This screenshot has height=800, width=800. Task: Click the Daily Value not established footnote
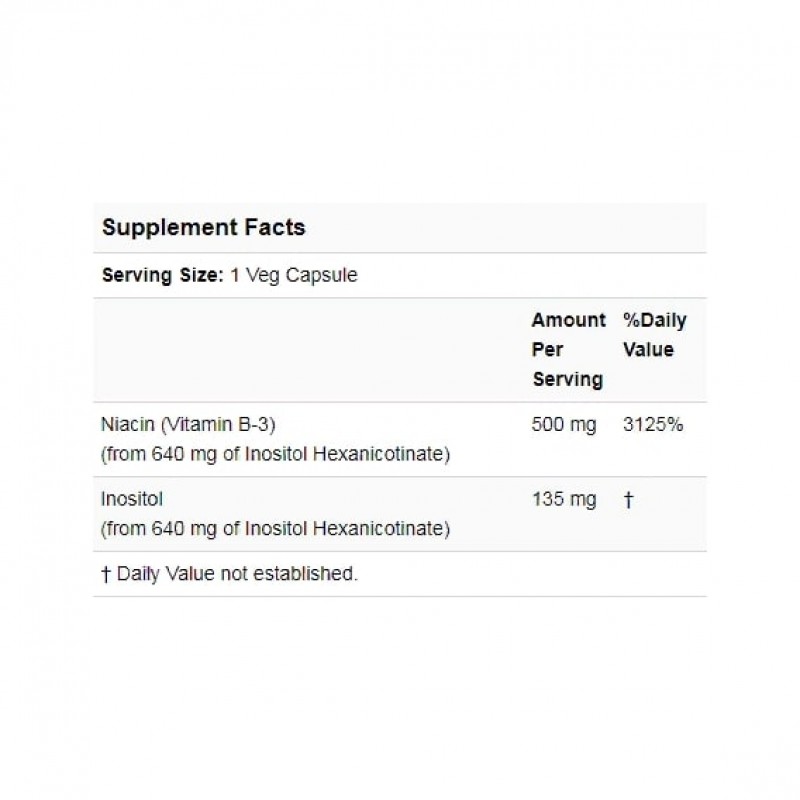tap(237, 574)
